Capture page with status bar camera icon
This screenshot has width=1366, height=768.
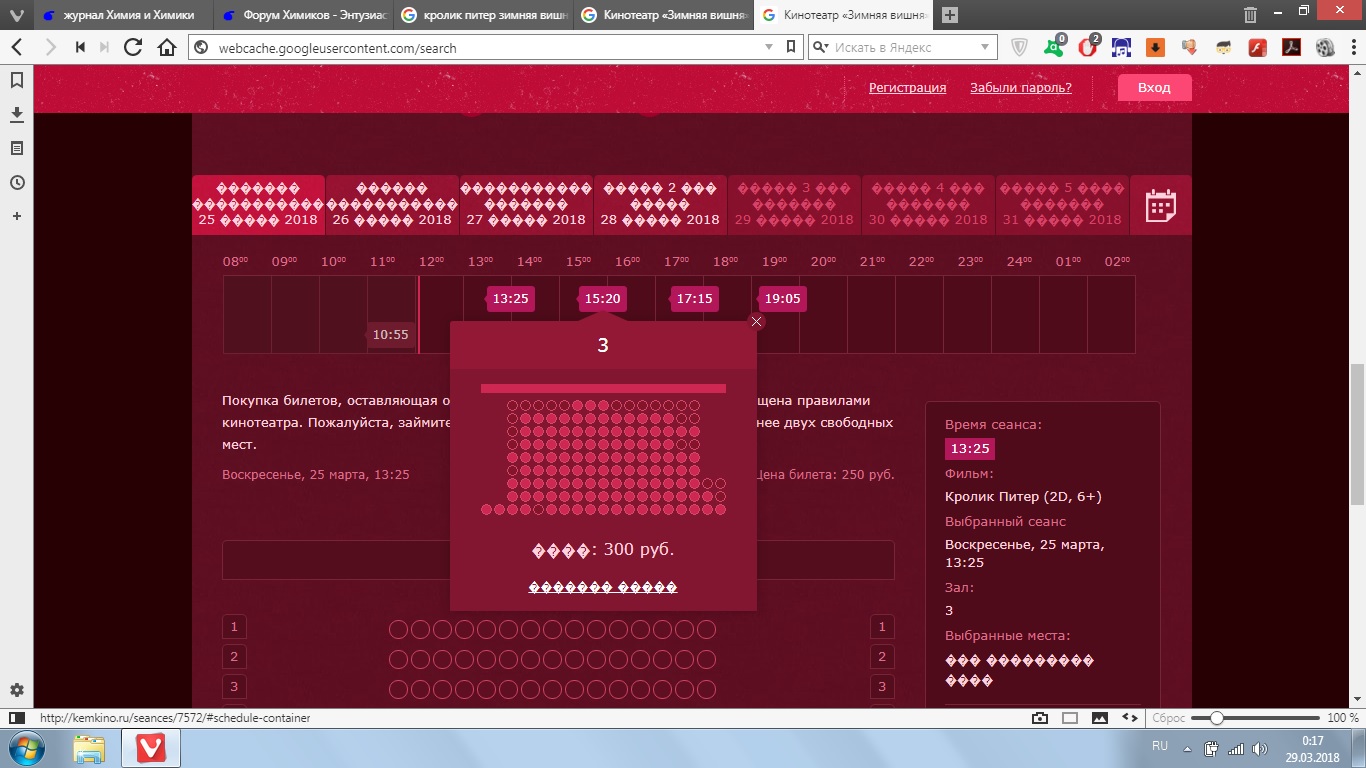[x=1040, y=718]
